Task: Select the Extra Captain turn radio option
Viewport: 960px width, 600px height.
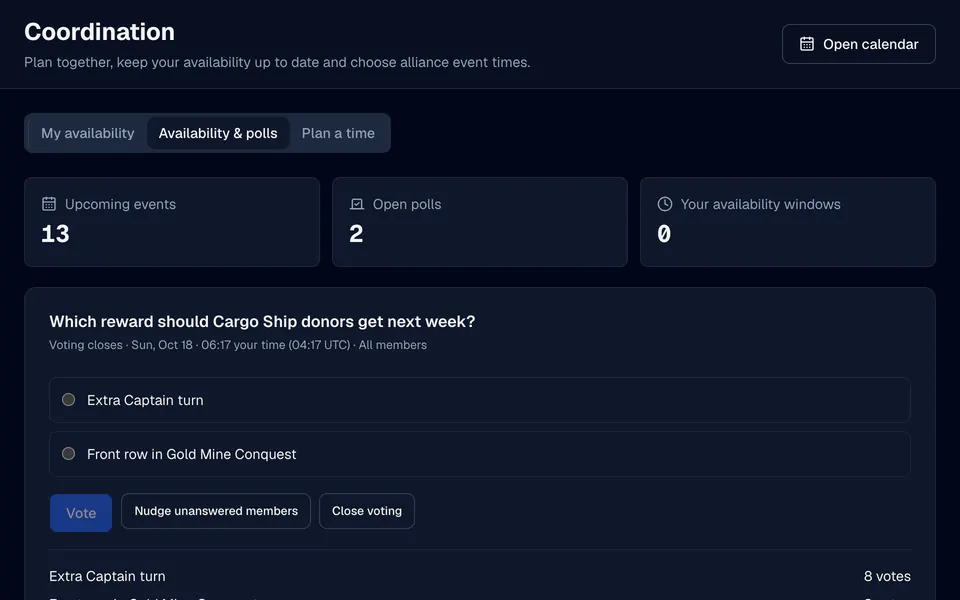Action: pos(69,400)
